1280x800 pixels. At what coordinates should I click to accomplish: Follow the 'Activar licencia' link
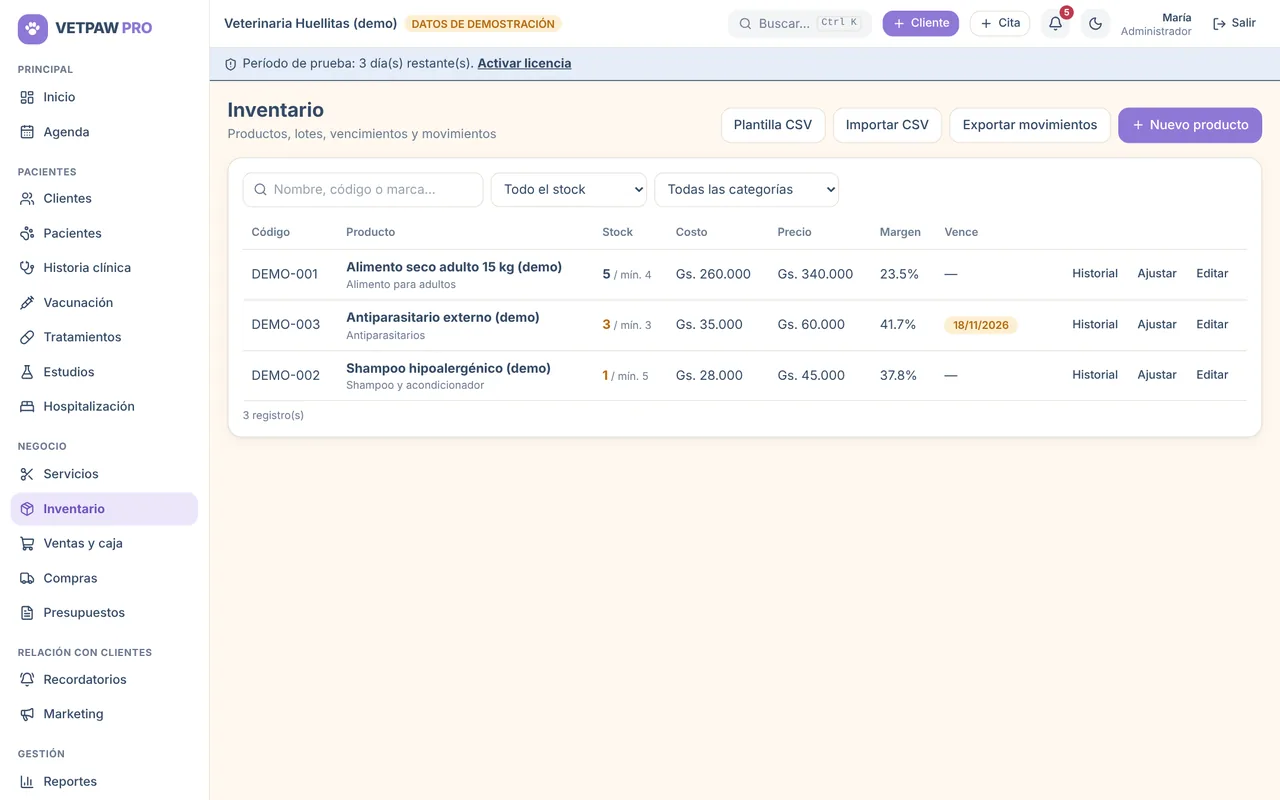(524, 63)
